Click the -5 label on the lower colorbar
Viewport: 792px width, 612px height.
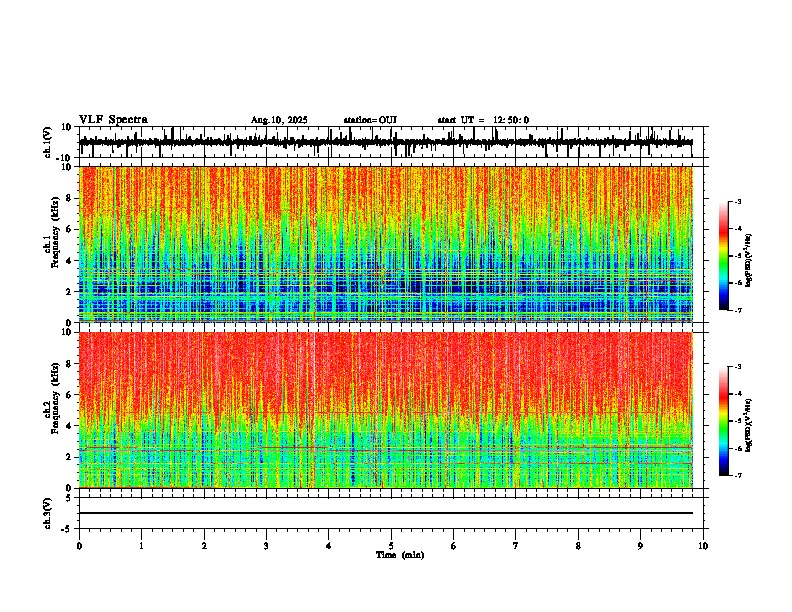coord(737,421)
